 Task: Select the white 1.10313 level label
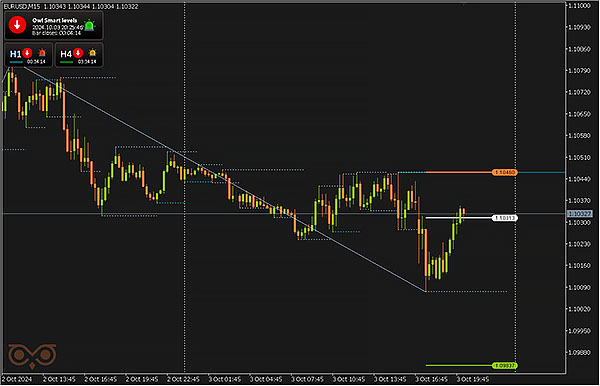(504, 218)
